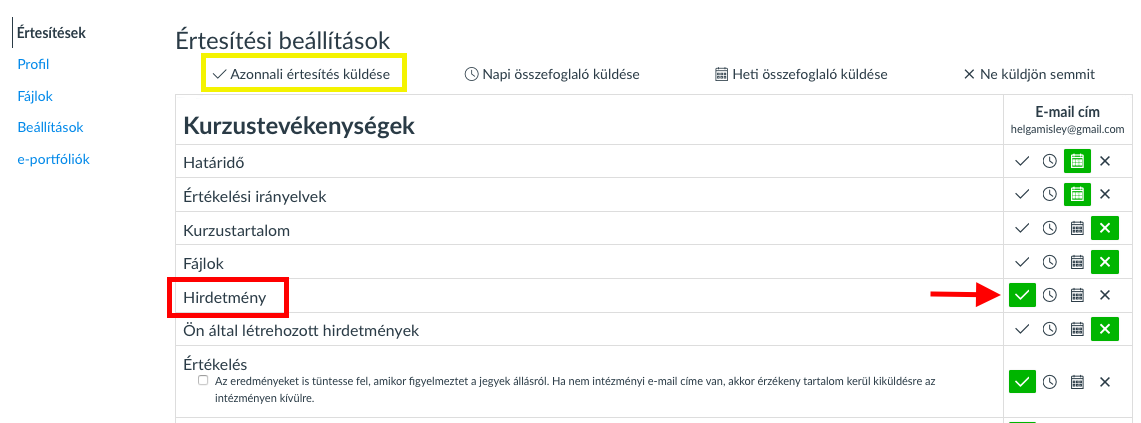
Task: Select daily summary clock icon for Értékelési irányelvek
Action: coord(1049,194)
